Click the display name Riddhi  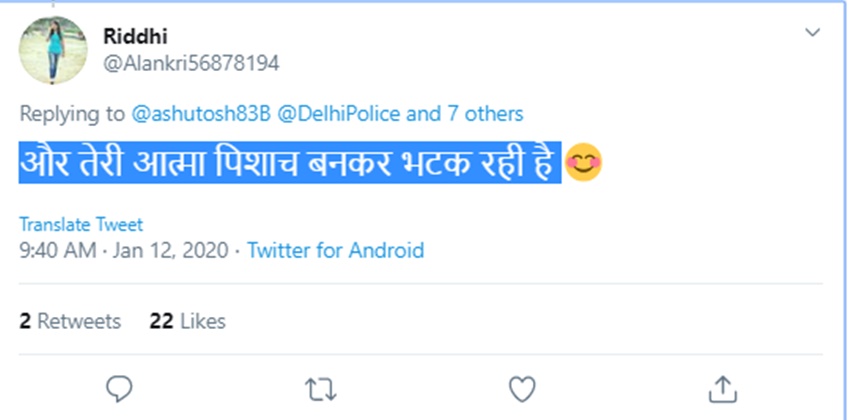tap(131, 36)
